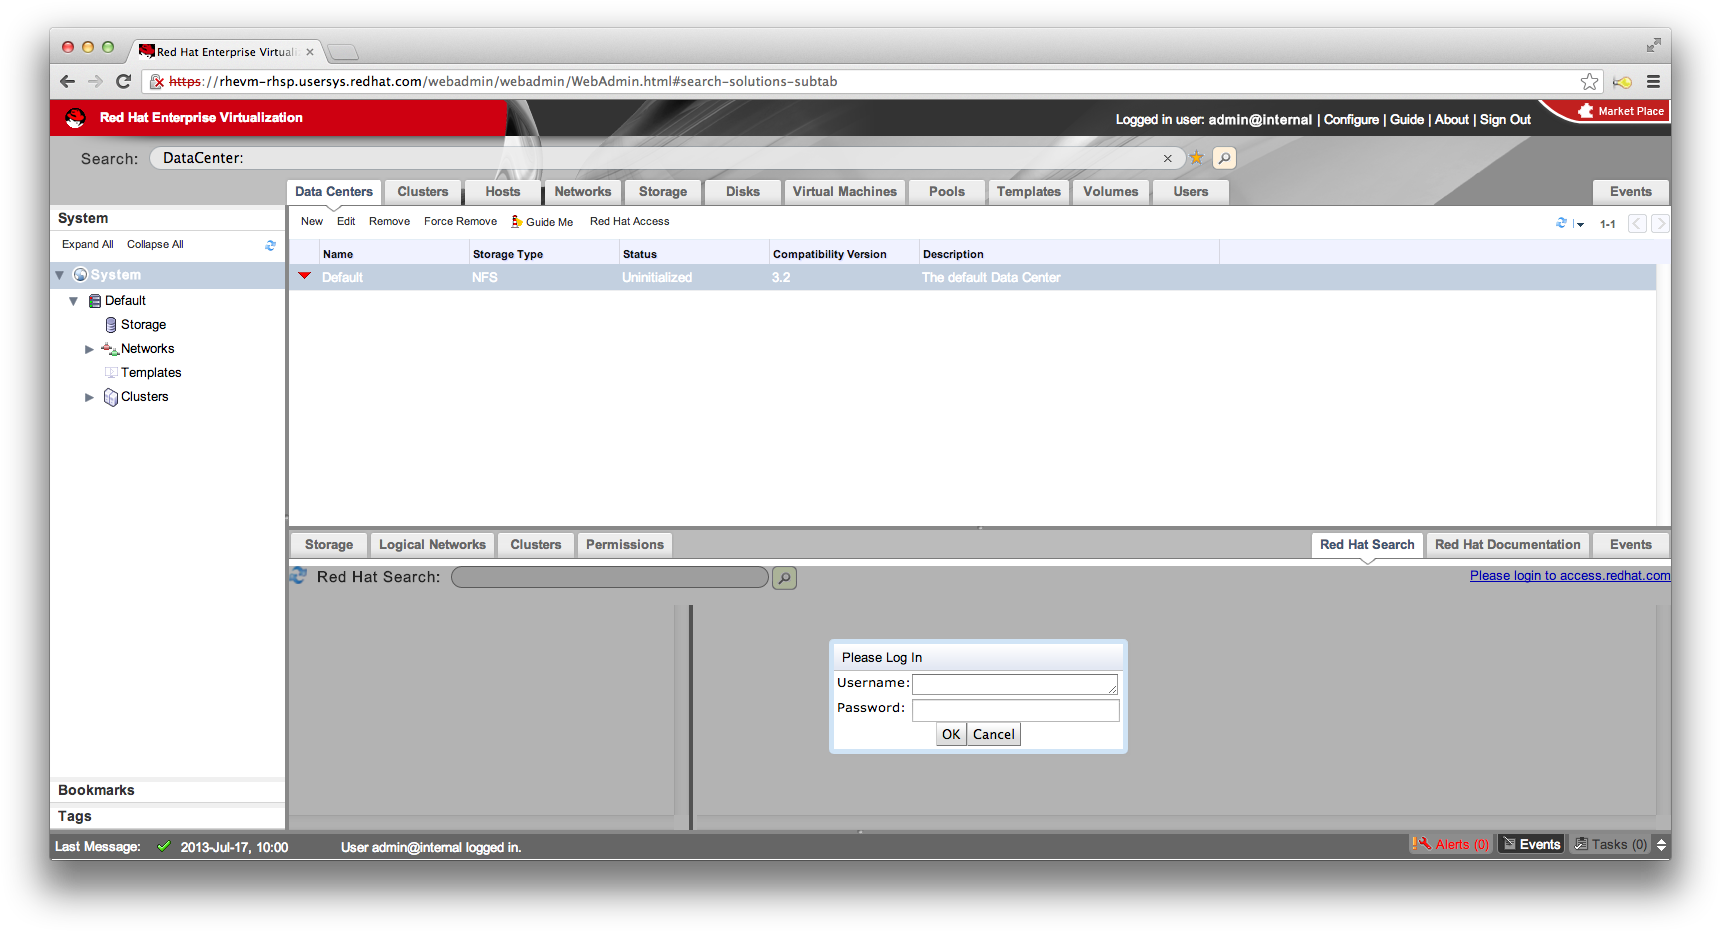Sort by the Compatibility Version column header
This screenshot has height=931, width=1720.
point(844,254)
